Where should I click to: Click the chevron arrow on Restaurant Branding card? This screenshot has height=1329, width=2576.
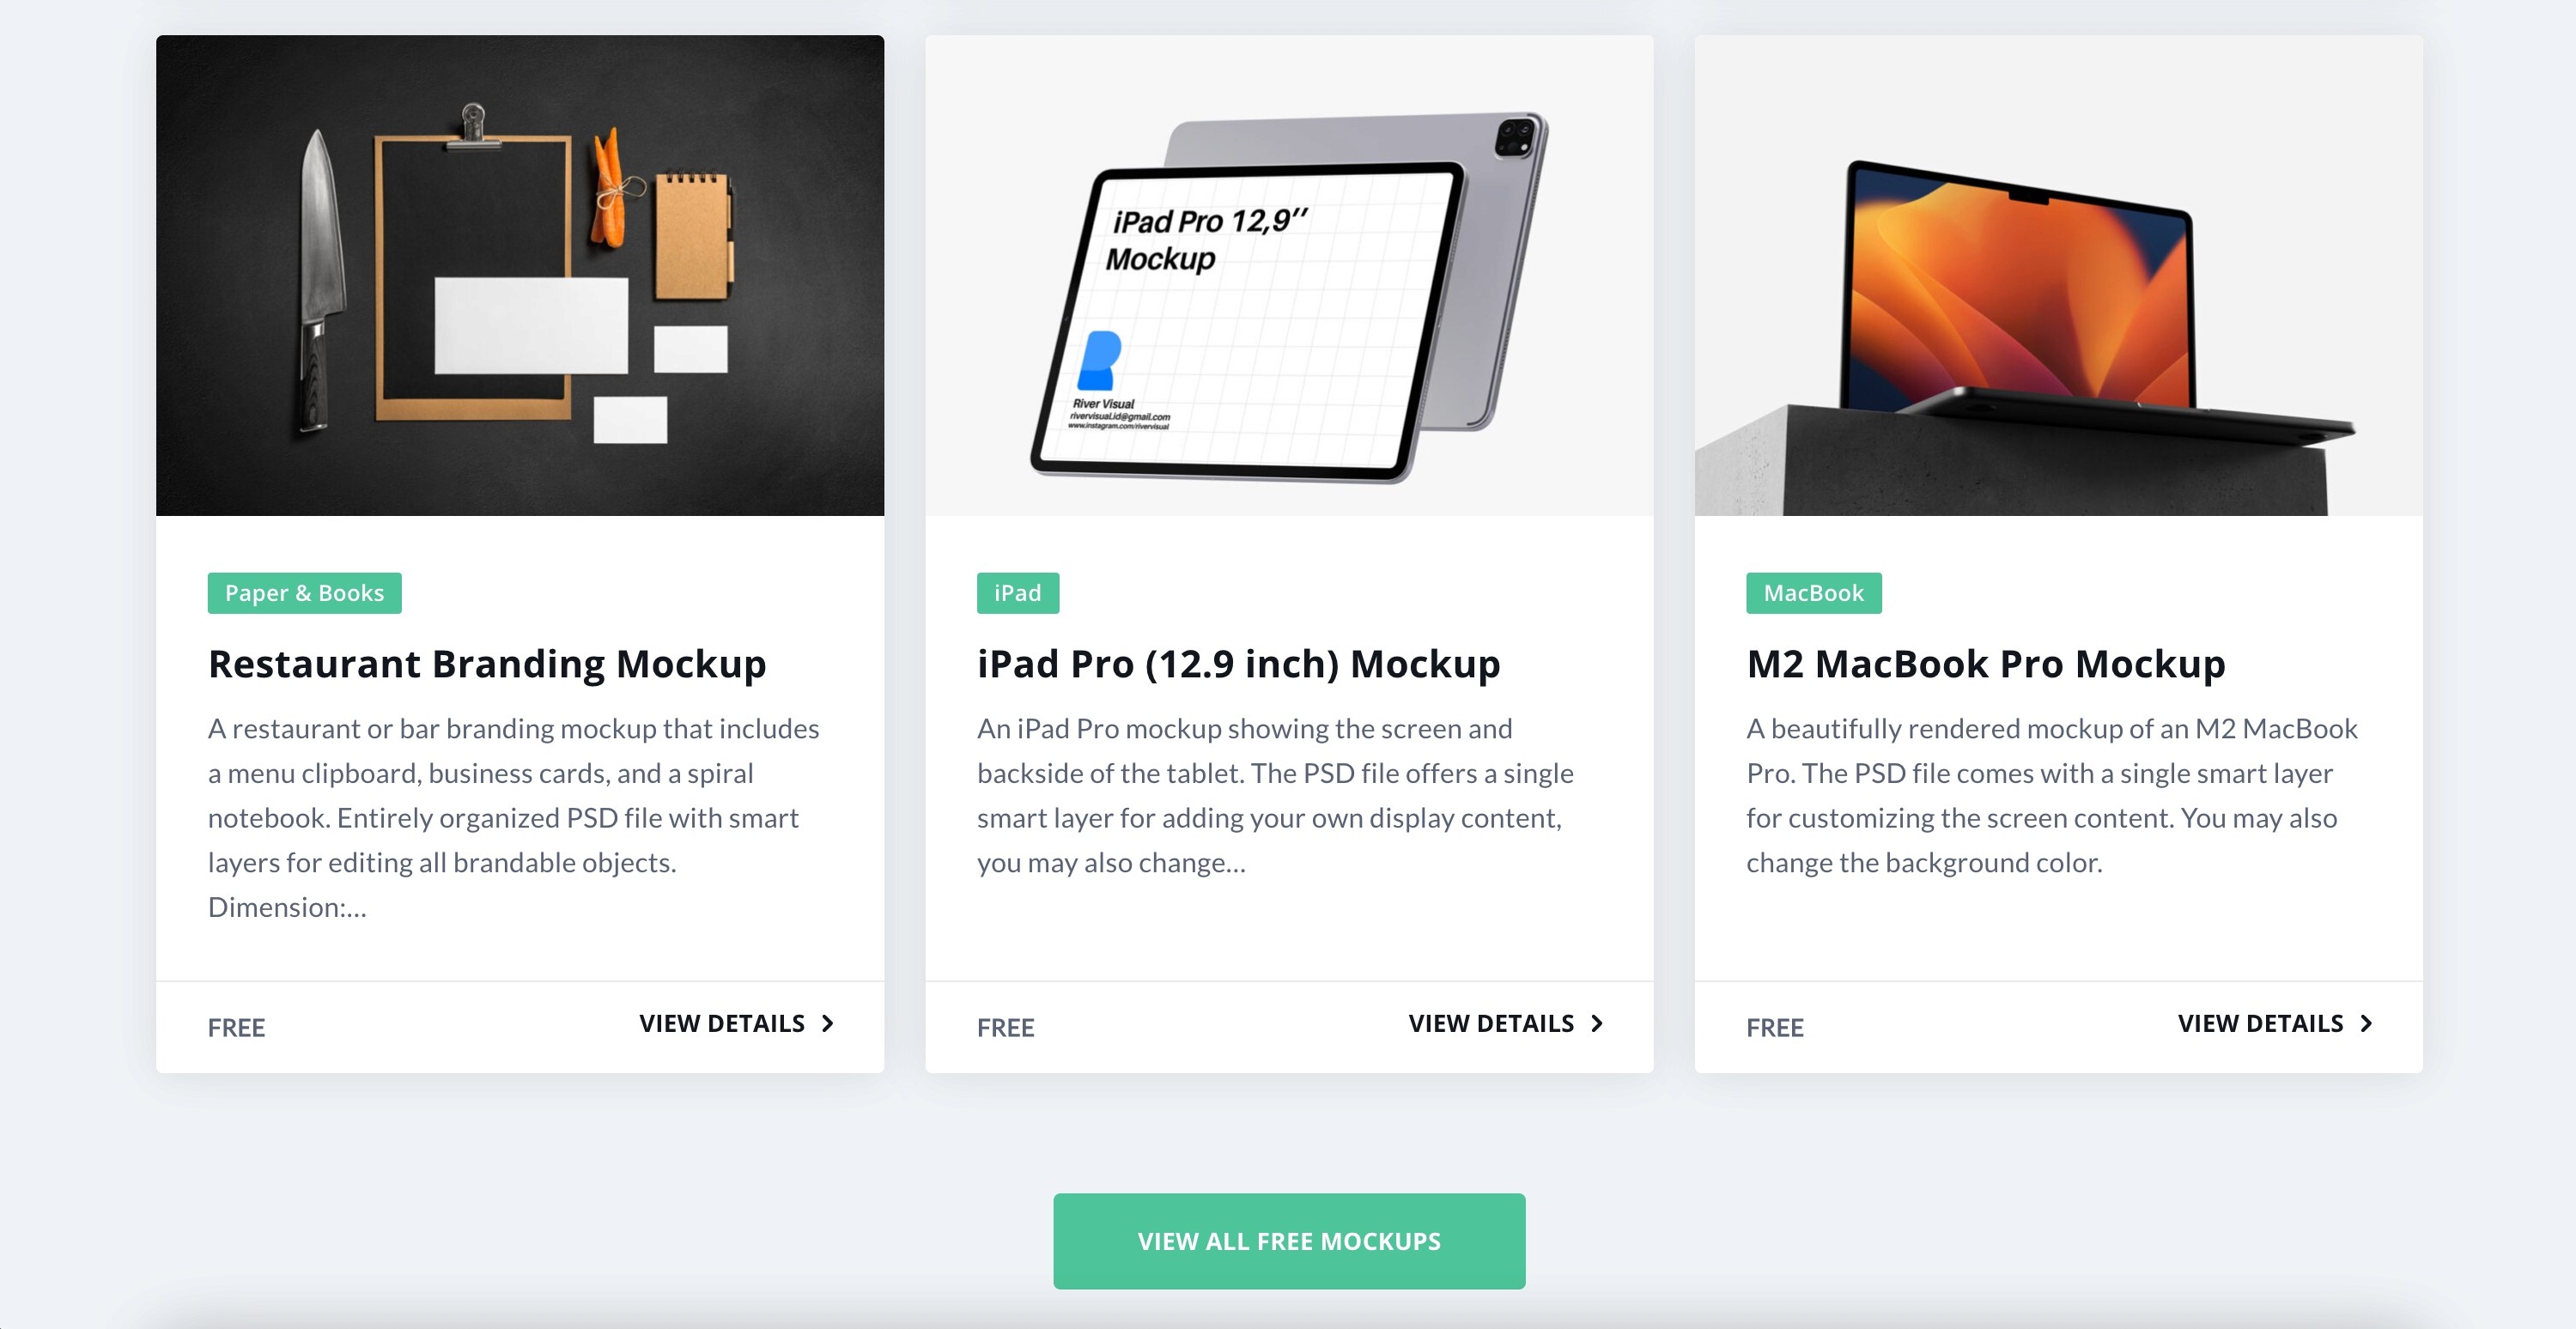click(x=828, y=1023)
